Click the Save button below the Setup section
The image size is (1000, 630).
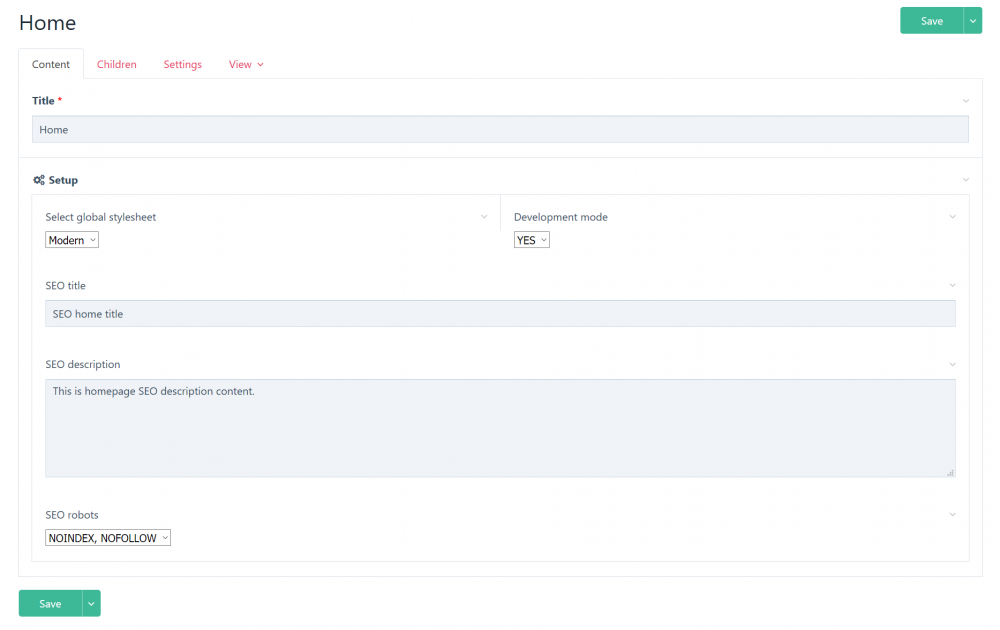50,603
